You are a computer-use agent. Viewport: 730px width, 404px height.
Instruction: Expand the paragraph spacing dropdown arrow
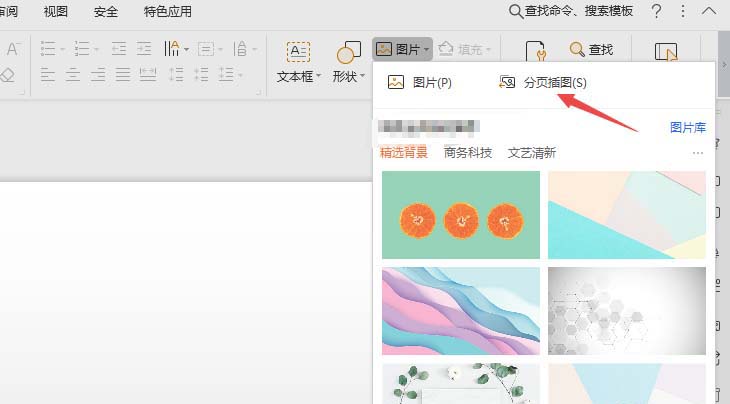(240, 74)
